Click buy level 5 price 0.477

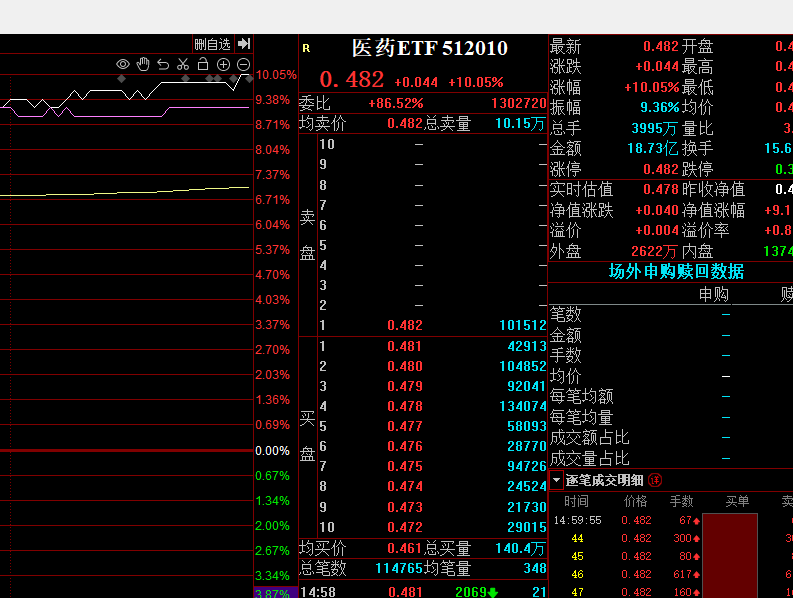(x=405, y=426)
